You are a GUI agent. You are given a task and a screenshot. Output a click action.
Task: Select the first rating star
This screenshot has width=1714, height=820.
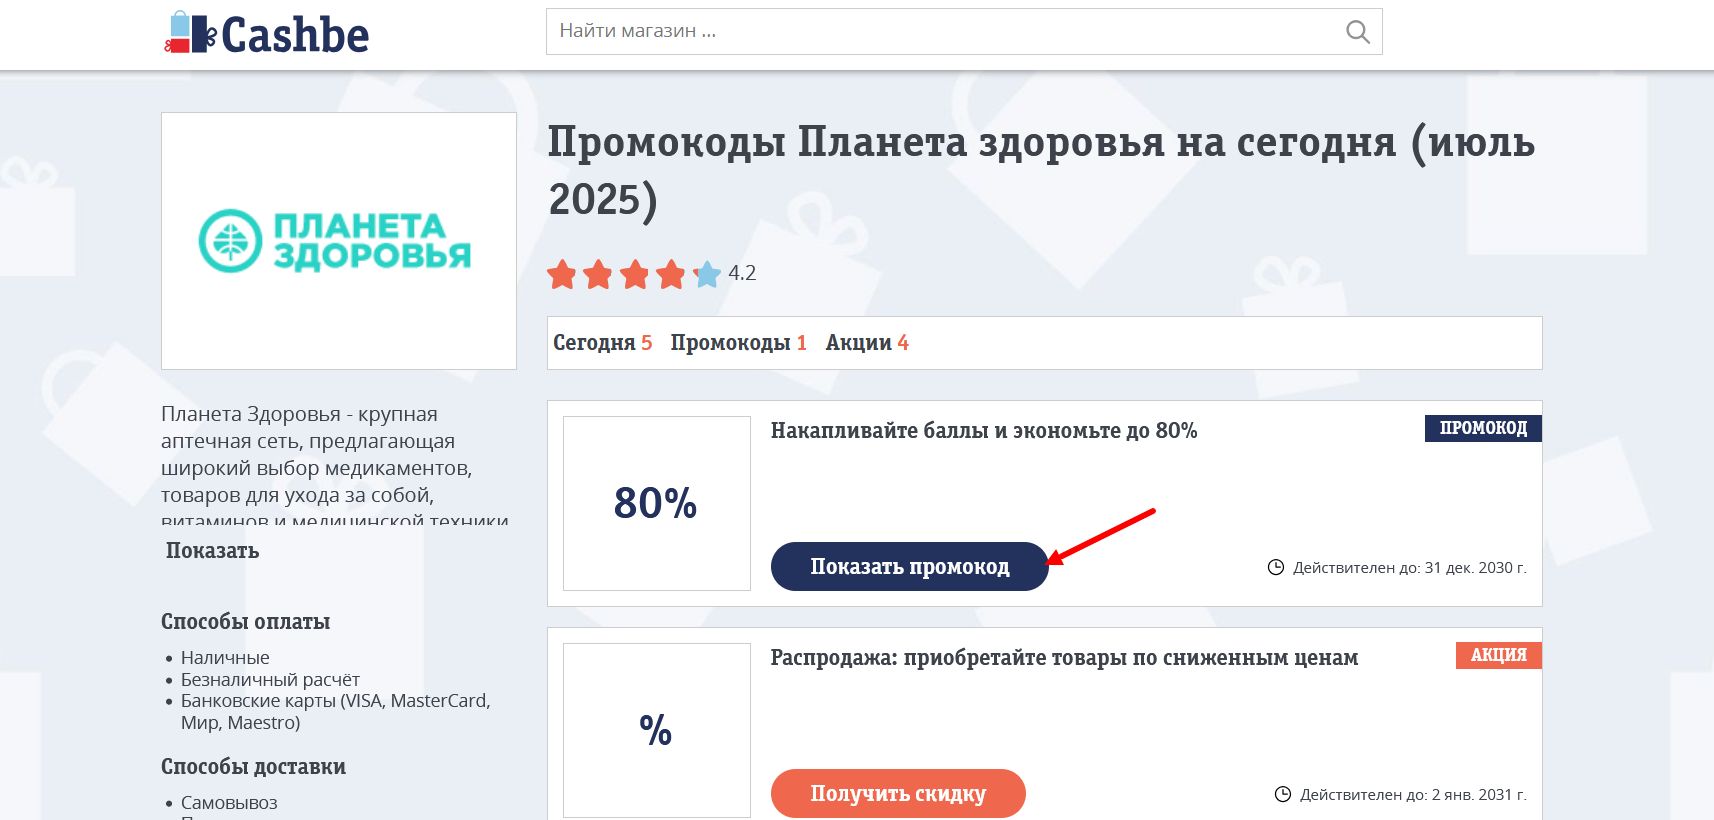coord(562,274)
